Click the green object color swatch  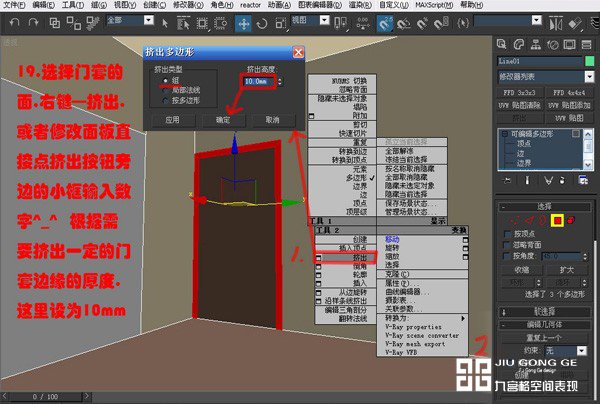[x=590, y=61]
